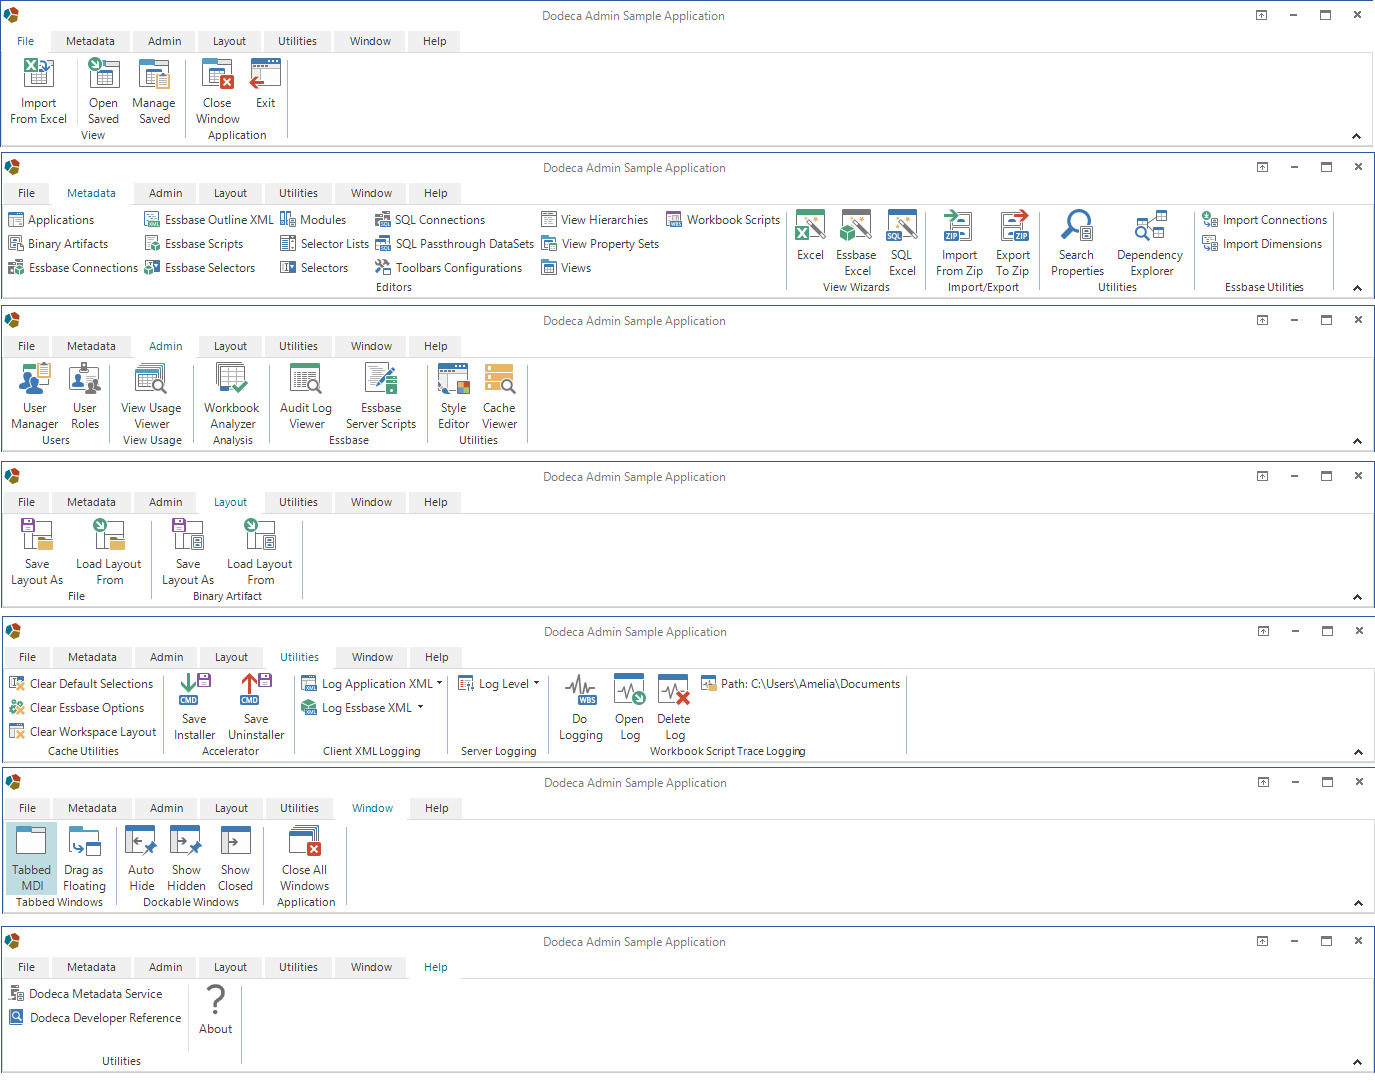This screenshot has height=1086, width=1375.
Task: Open the Audit Log Viewer
Action: 306,397
